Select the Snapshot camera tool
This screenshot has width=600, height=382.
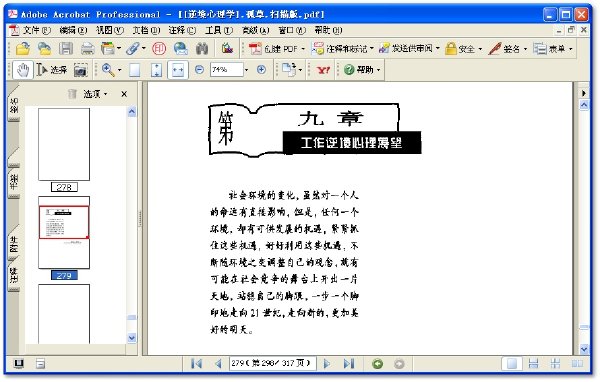[80, 70]
